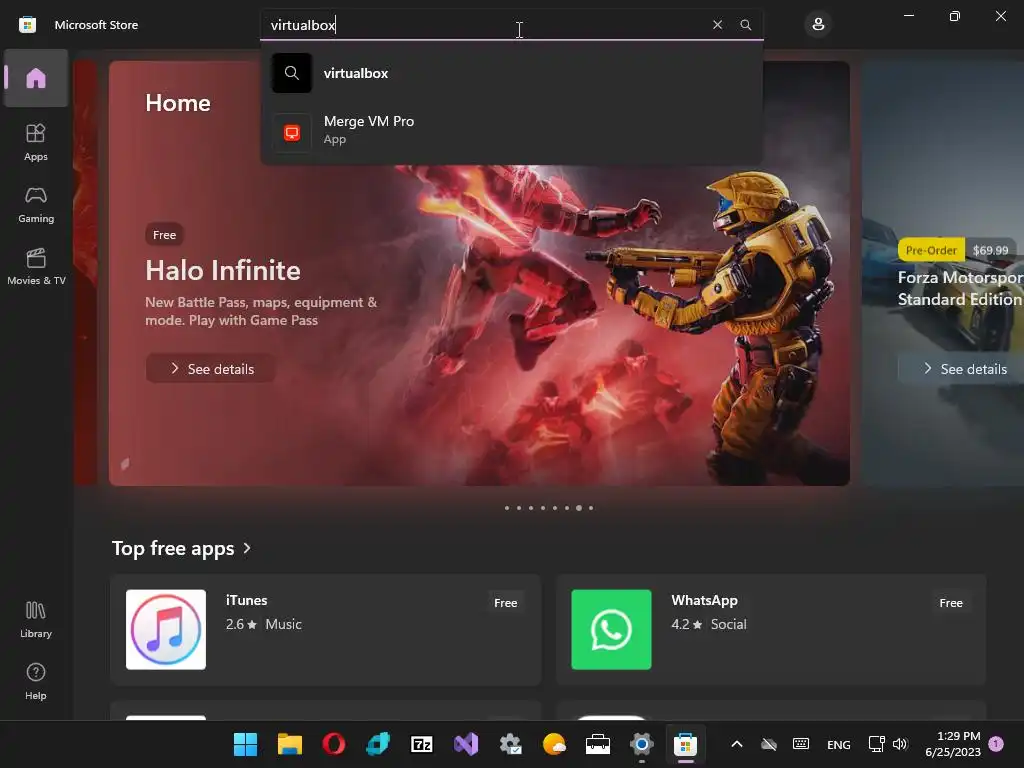Click the WhatsApp 4.2 star rating
Viewport: 1024px width, 768px height.
(686, 624)
